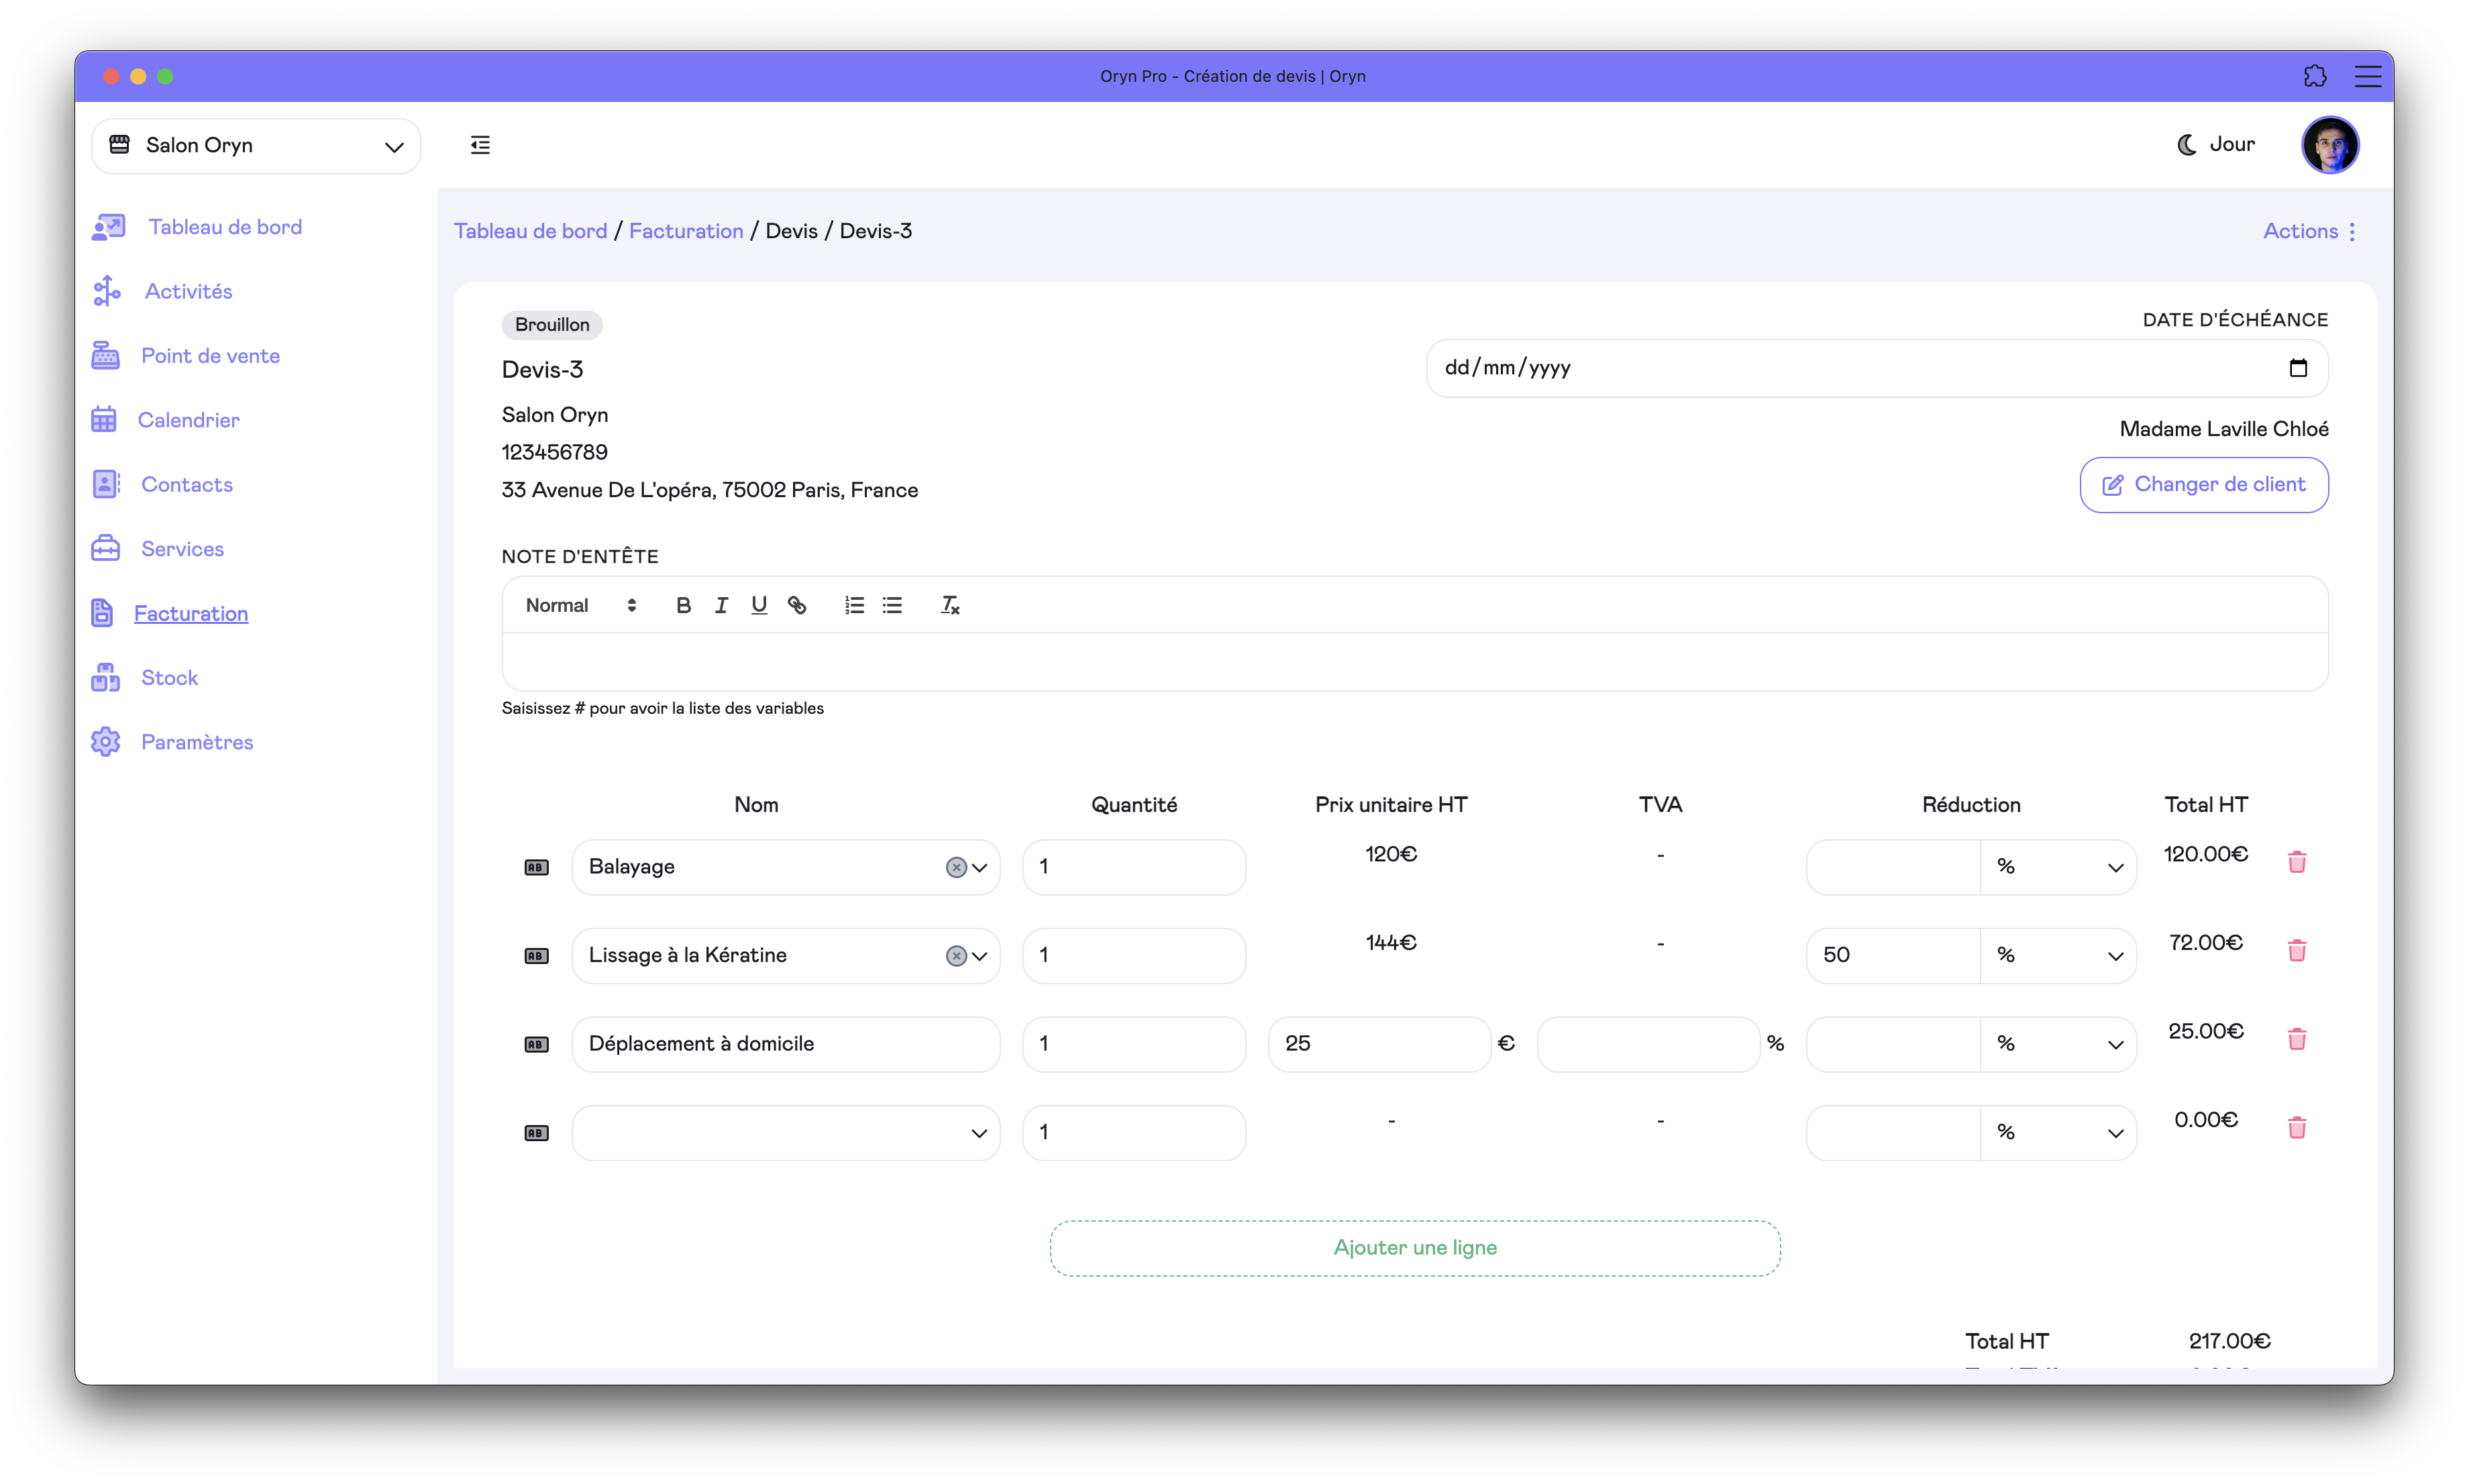The image size is (2469, 1484).
Task: Delete the Balayage line
Action: coord(2296,862)
